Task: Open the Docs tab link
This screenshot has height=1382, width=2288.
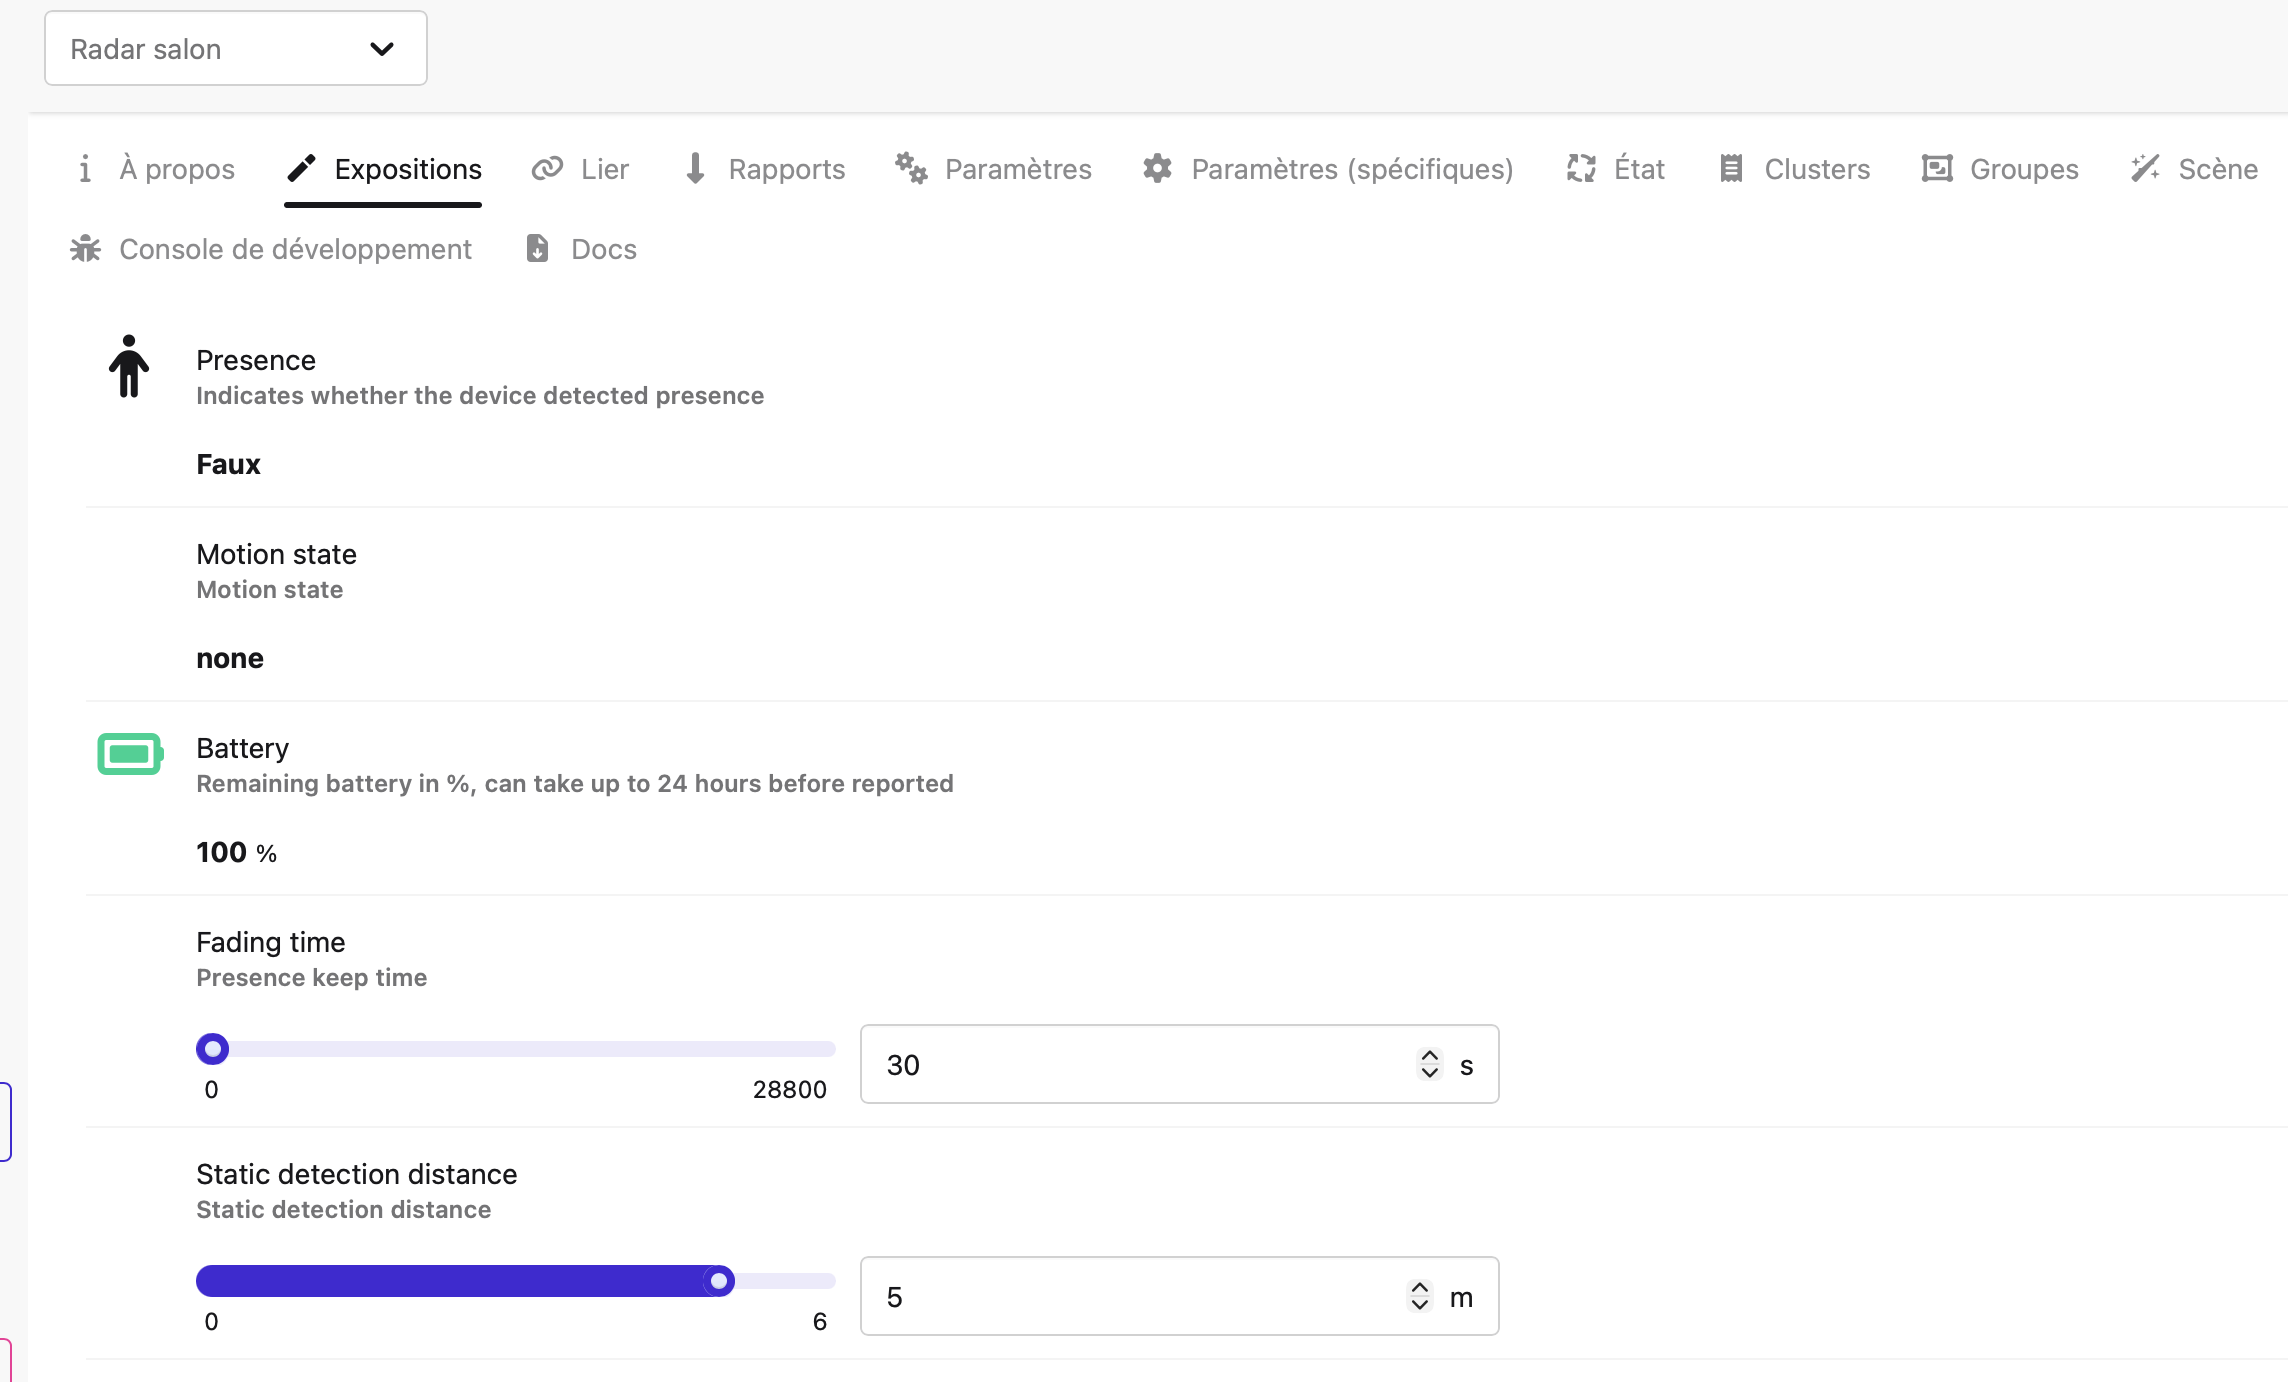Action: (x=603, y=249)
